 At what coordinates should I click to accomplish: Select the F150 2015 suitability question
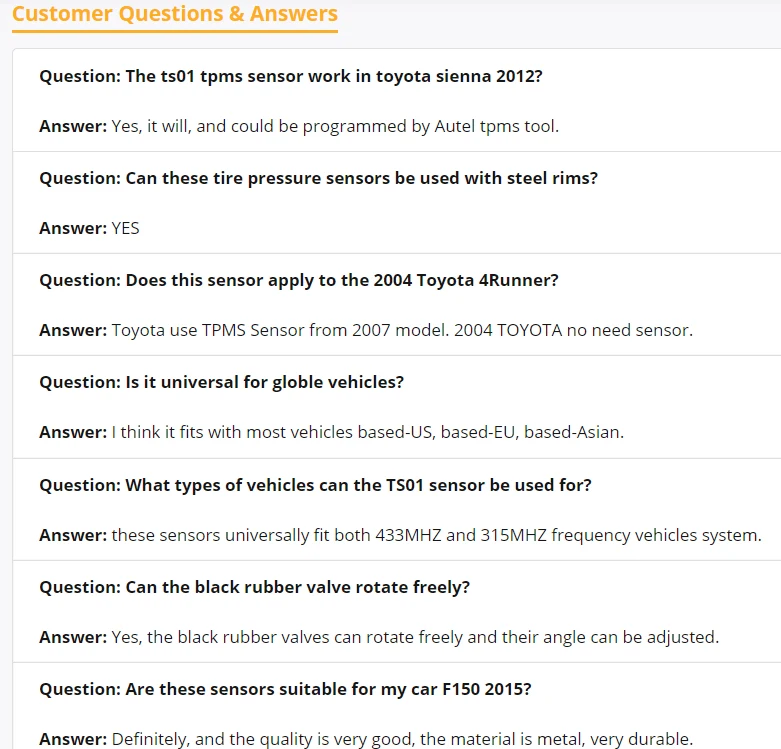pos(285,689)
